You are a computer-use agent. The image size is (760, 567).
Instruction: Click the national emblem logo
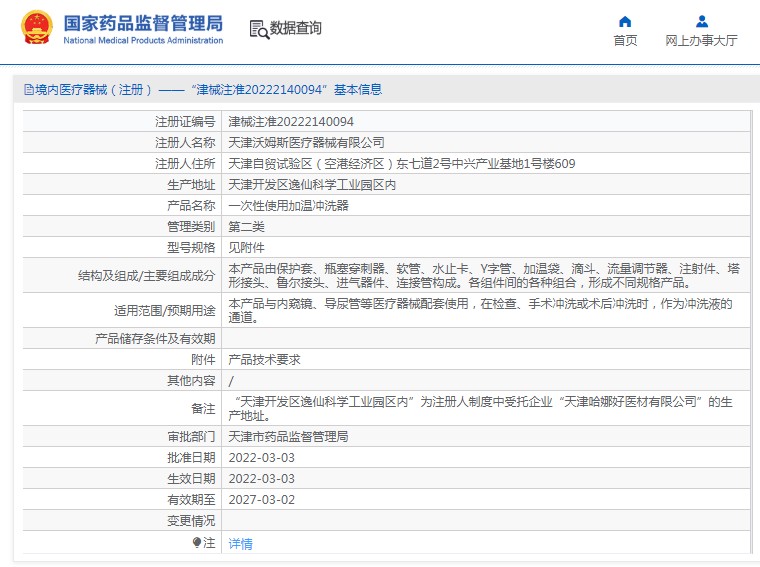[37, 28]
